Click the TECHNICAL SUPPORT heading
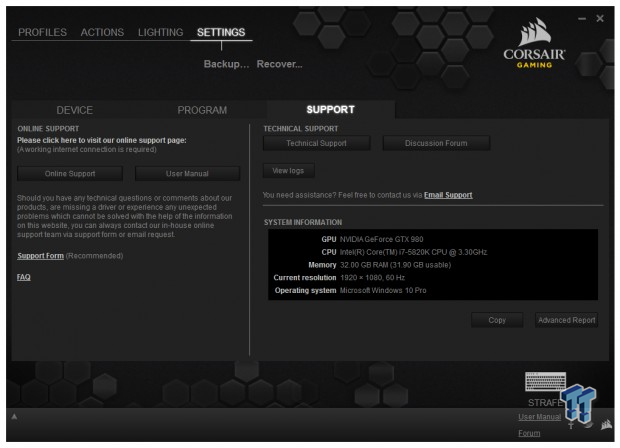This screenshot has width=620, height=448. click(301, 129)
